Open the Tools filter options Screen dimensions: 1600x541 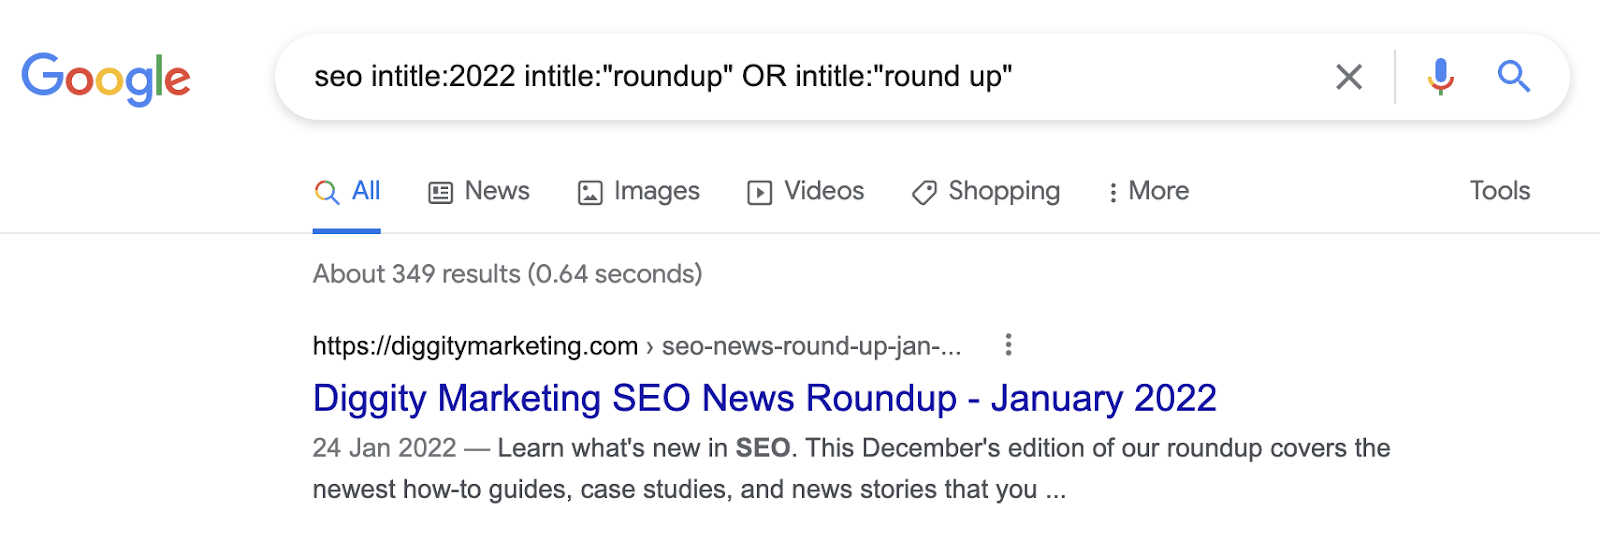1499,191
